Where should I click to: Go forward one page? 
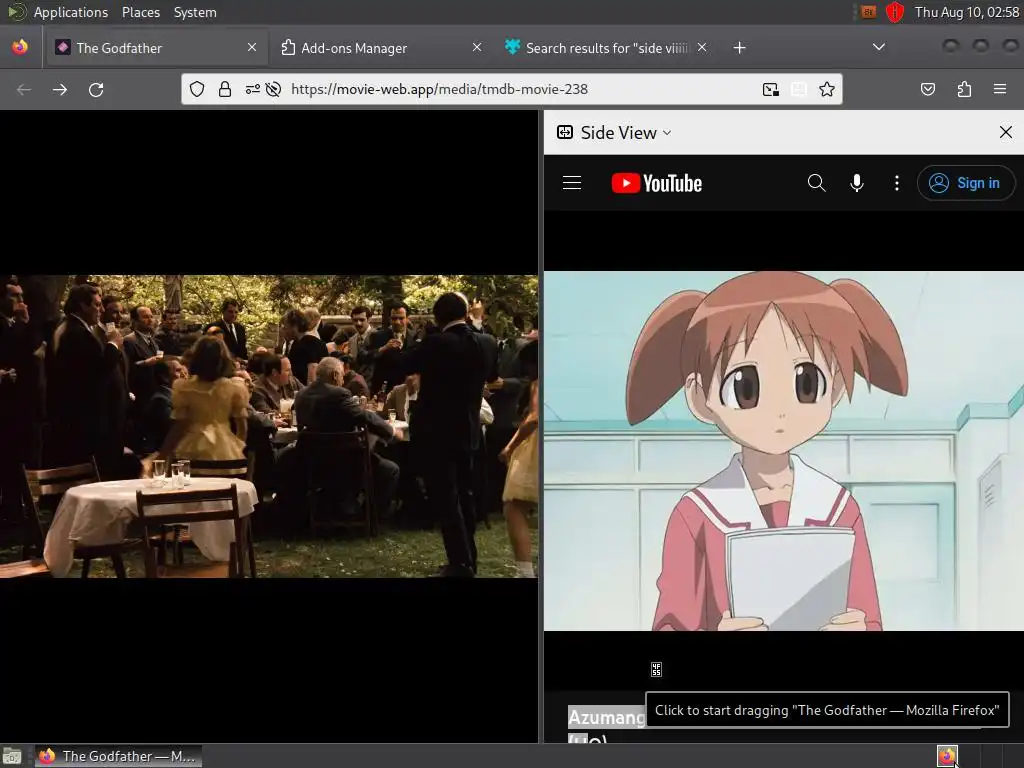coord(60,89)
